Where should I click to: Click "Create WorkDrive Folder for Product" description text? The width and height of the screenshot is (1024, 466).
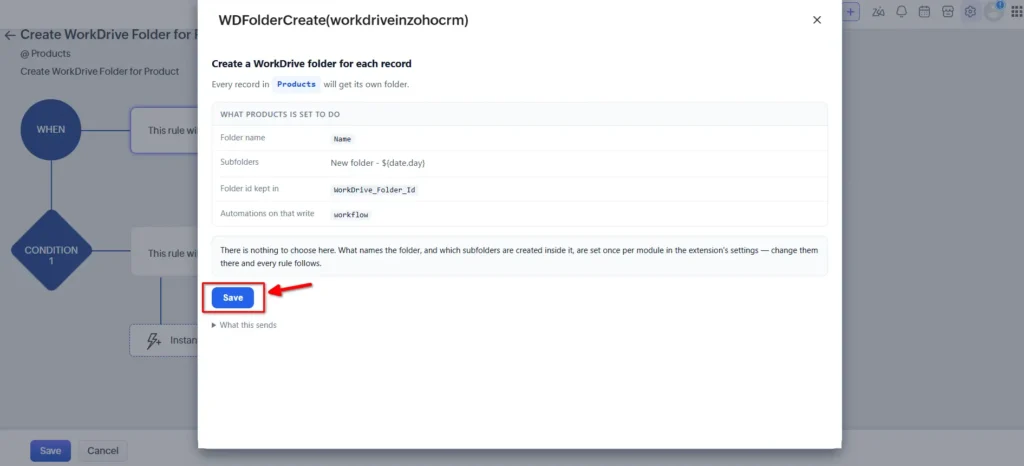coord(99,71)
